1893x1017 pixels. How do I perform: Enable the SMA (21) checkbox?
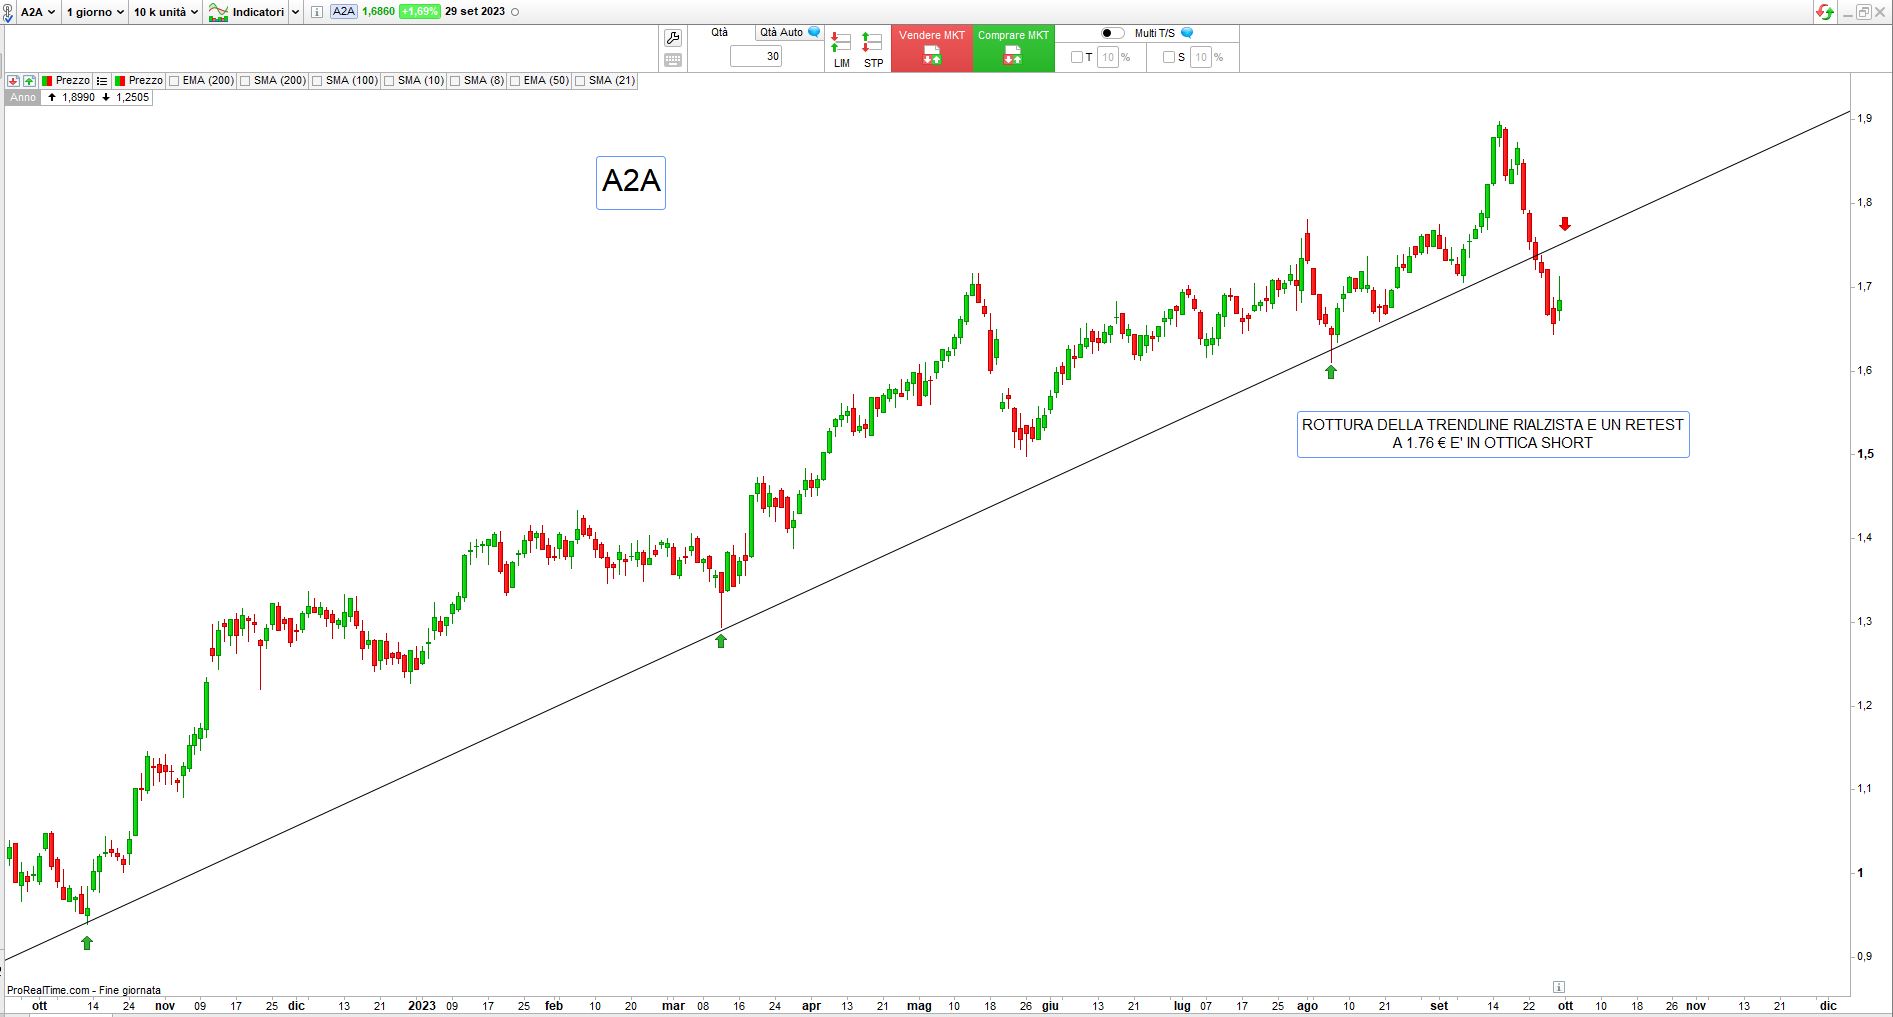pyautogui.click(x=581, y=81)
